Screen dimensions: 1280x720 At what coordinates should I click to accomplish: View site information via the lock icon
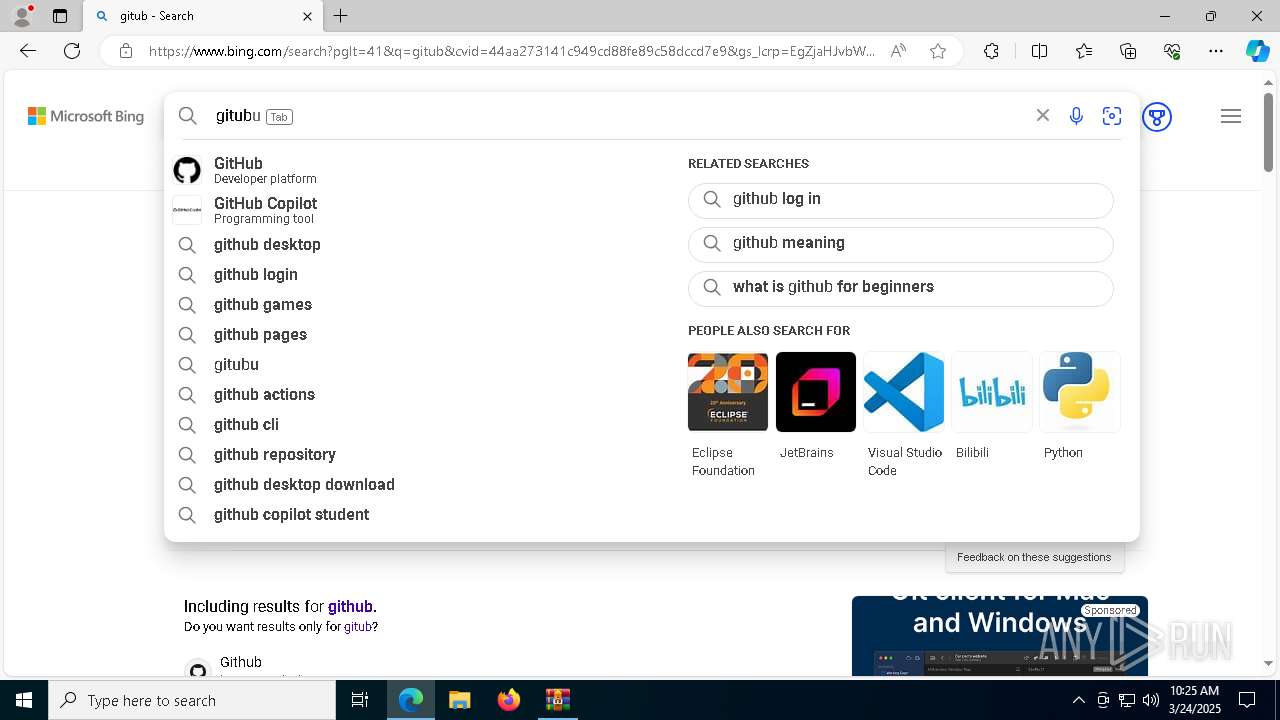[125, 51]
